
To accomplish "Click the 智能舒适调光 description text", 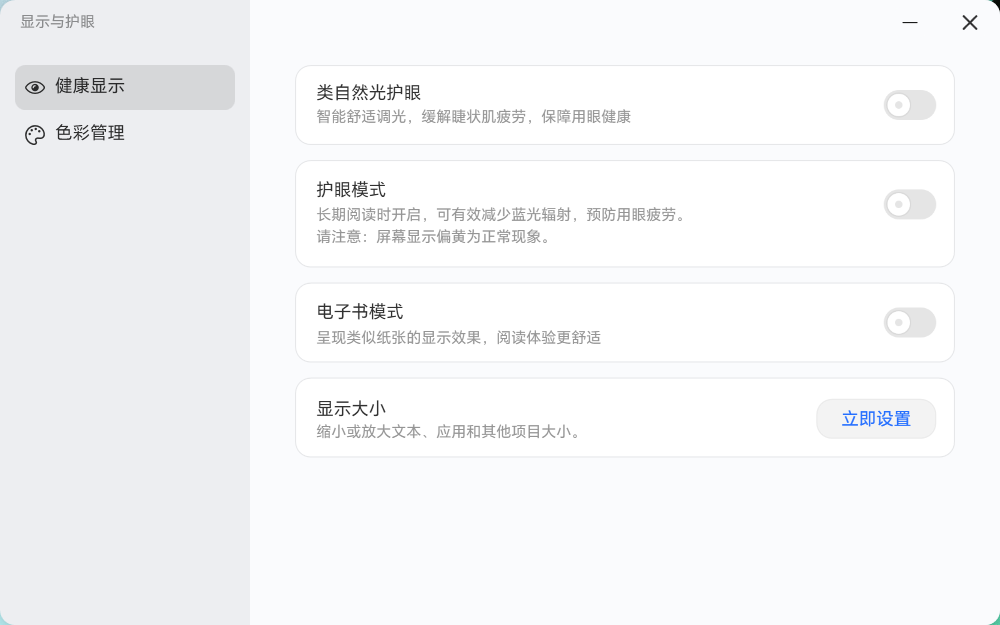I will pos(474,117).
